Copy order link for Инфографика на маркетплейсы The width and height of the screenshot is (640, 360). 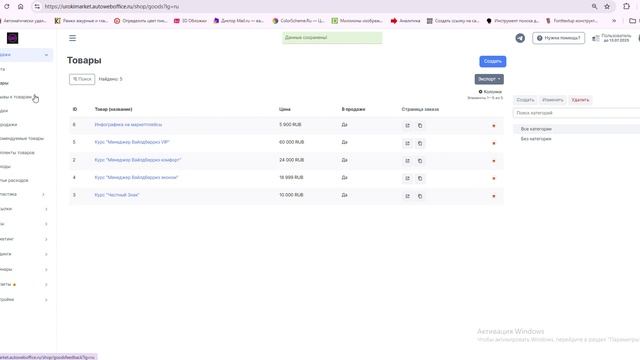pos(420,125)
